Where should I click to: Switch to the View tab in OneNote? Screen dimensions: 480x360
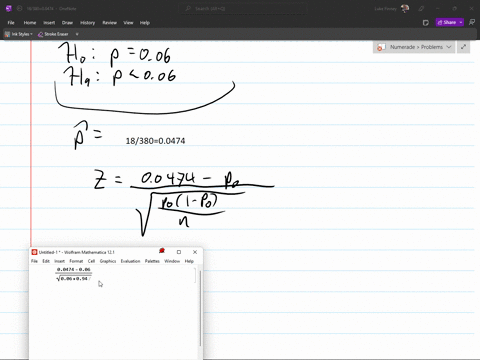click(x=128, y=23)
